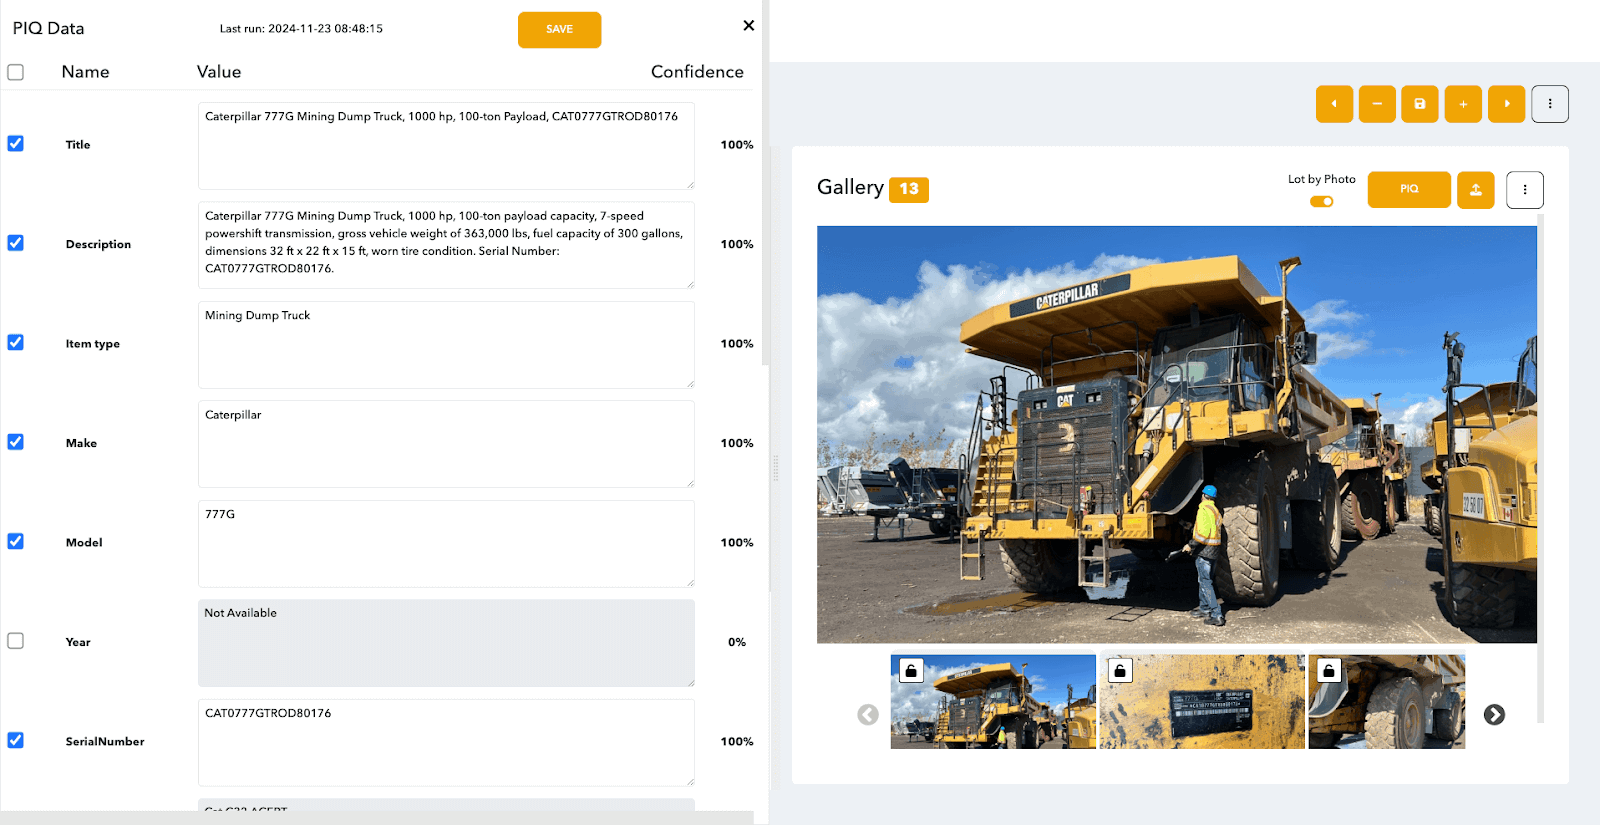Image resolution: width=1600 pixels, height=825 pixels.
Task: Show previous gallery thumbnails
Action: 868,714
